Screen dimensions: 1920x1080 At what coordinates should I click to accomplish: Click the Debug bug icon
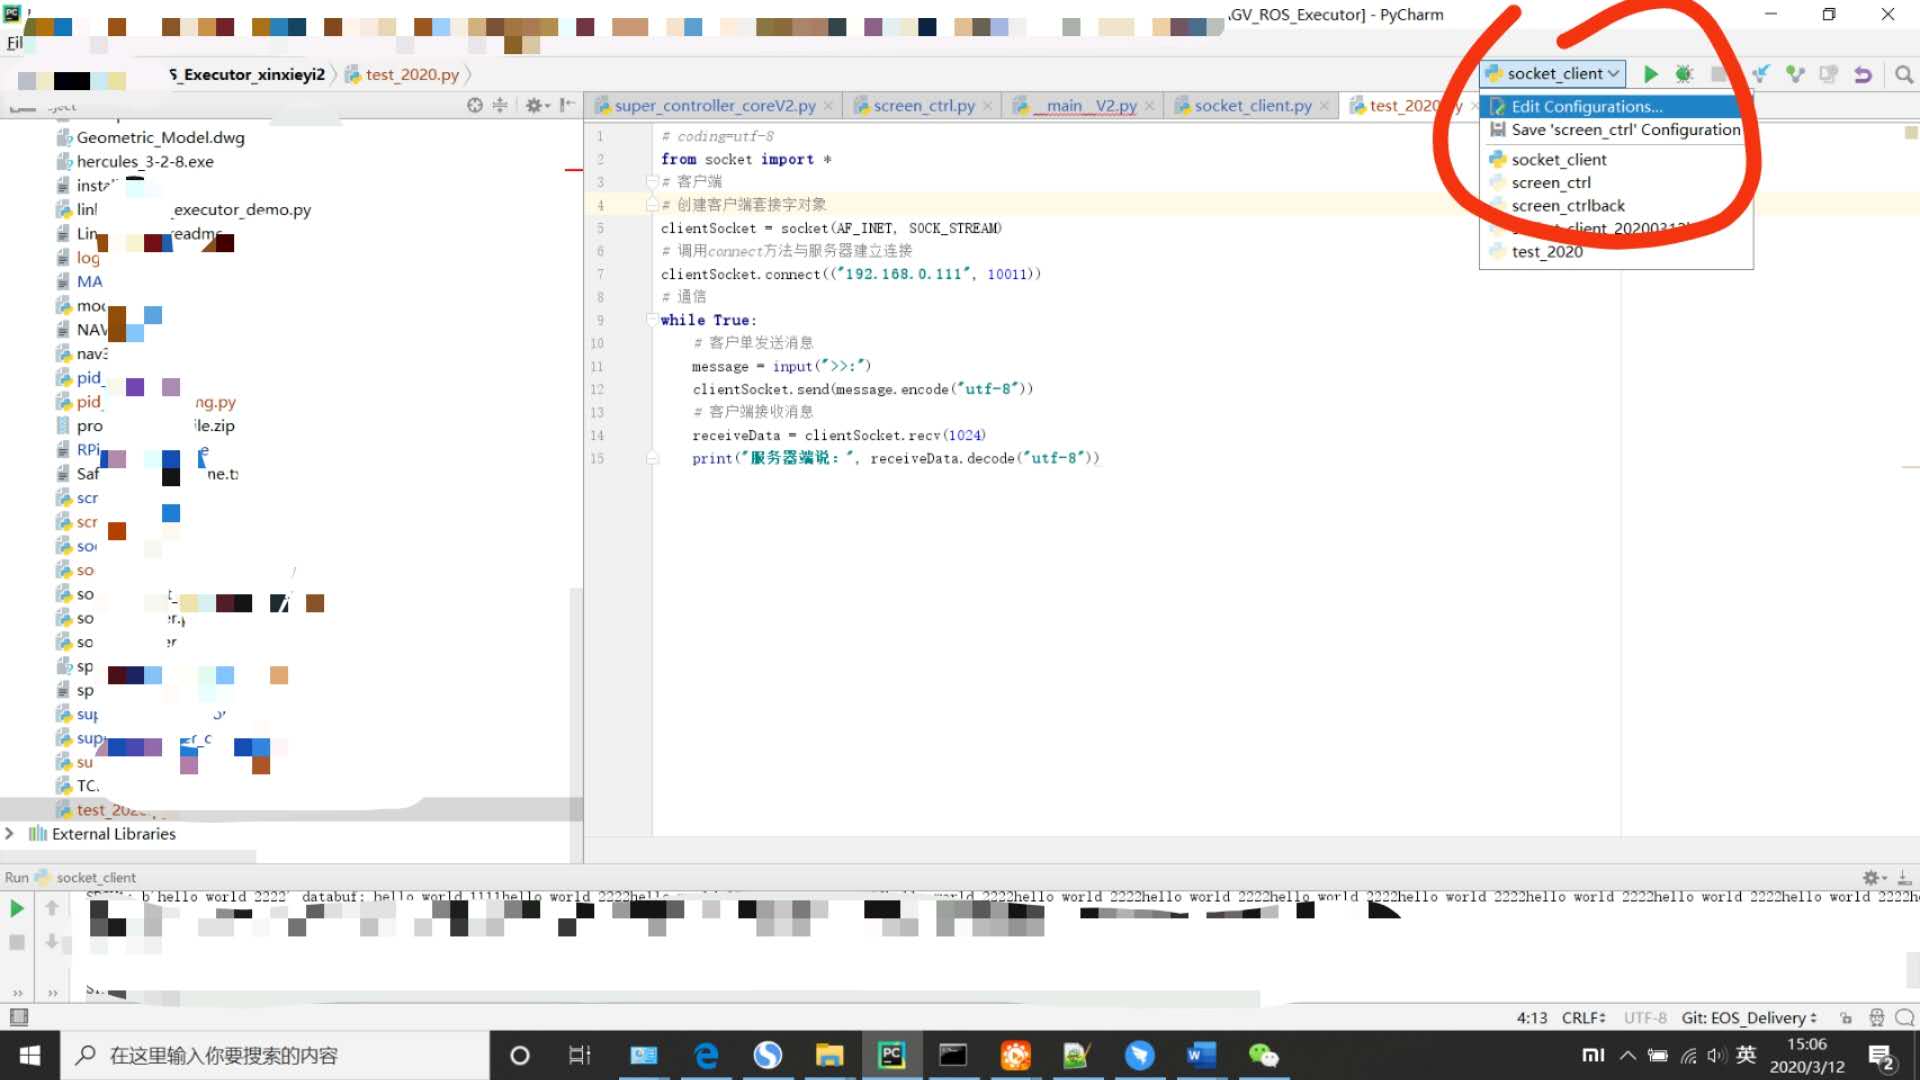click(x=1684, y=74)
